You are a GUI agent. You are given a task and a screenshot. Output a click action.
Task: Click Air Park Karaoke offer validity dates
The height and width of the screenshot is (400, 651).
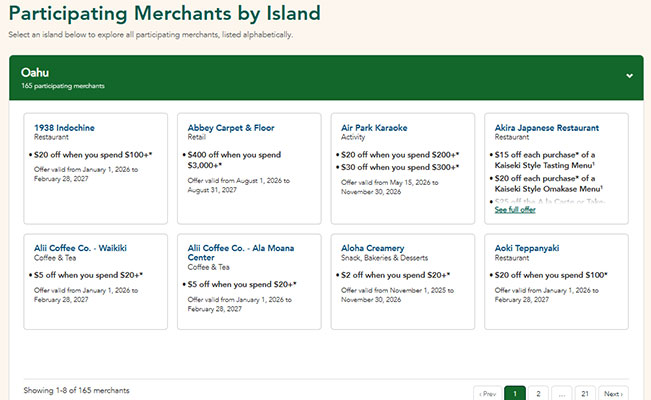click(389, 187)
